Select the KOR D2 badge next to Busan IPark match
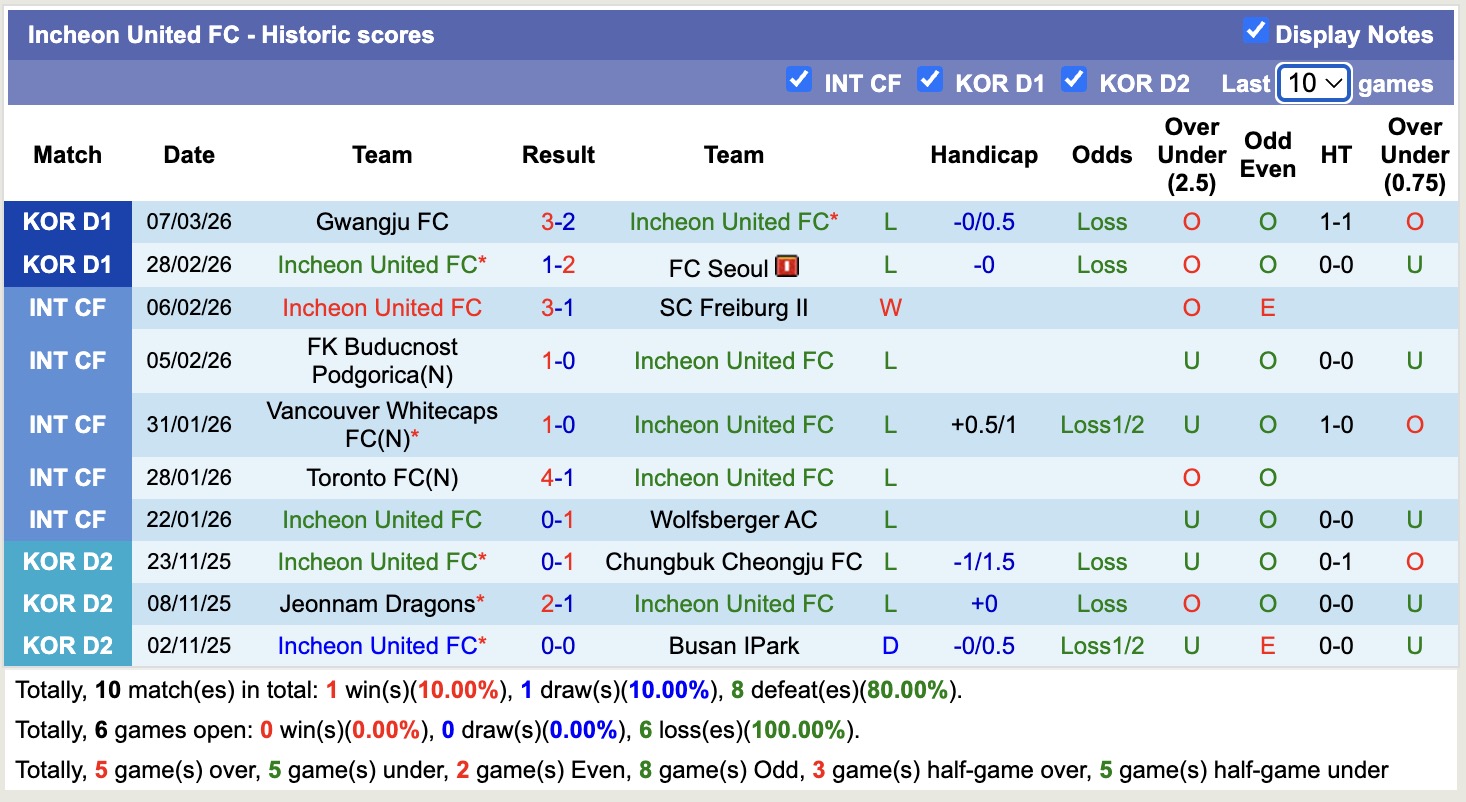The width and height of the screenshot is (1466, 802). (67, 645)
